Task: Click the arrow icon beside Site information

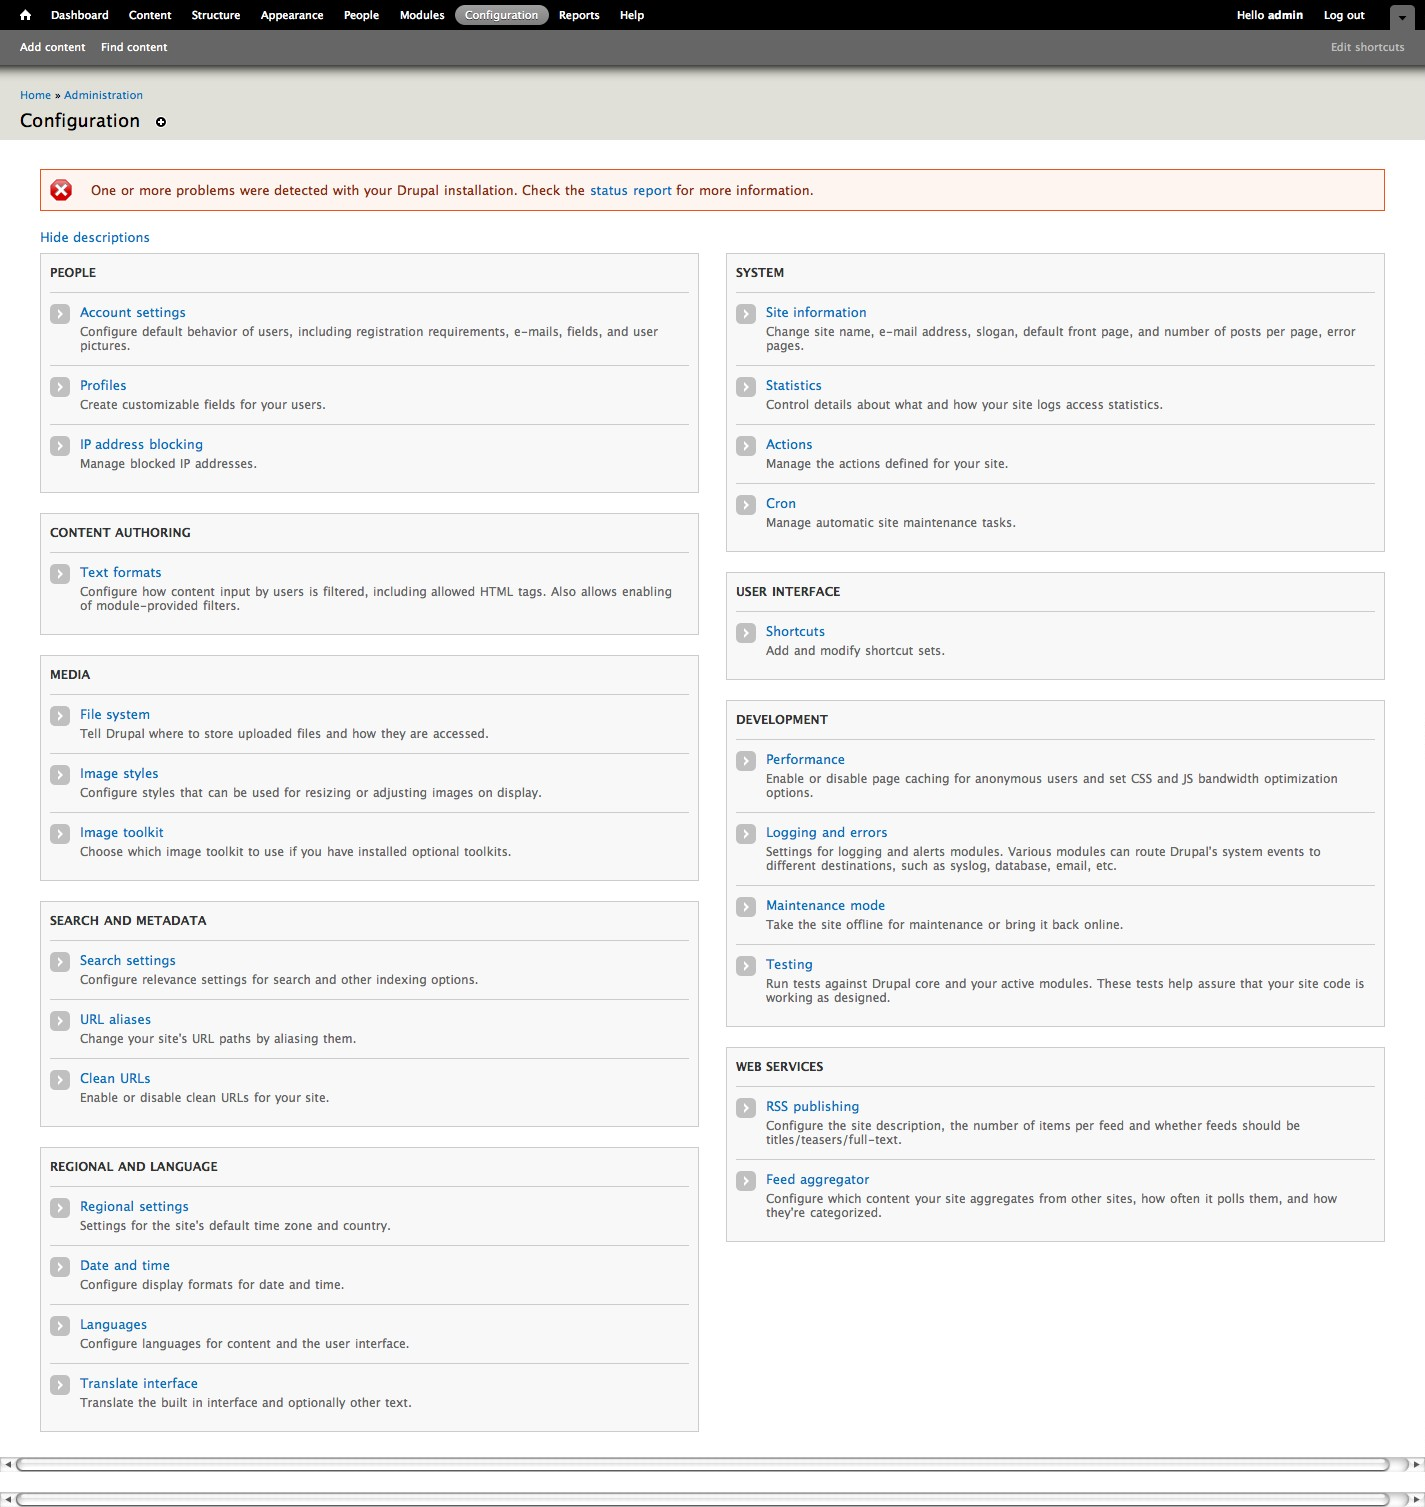Action: coord(746,313)
